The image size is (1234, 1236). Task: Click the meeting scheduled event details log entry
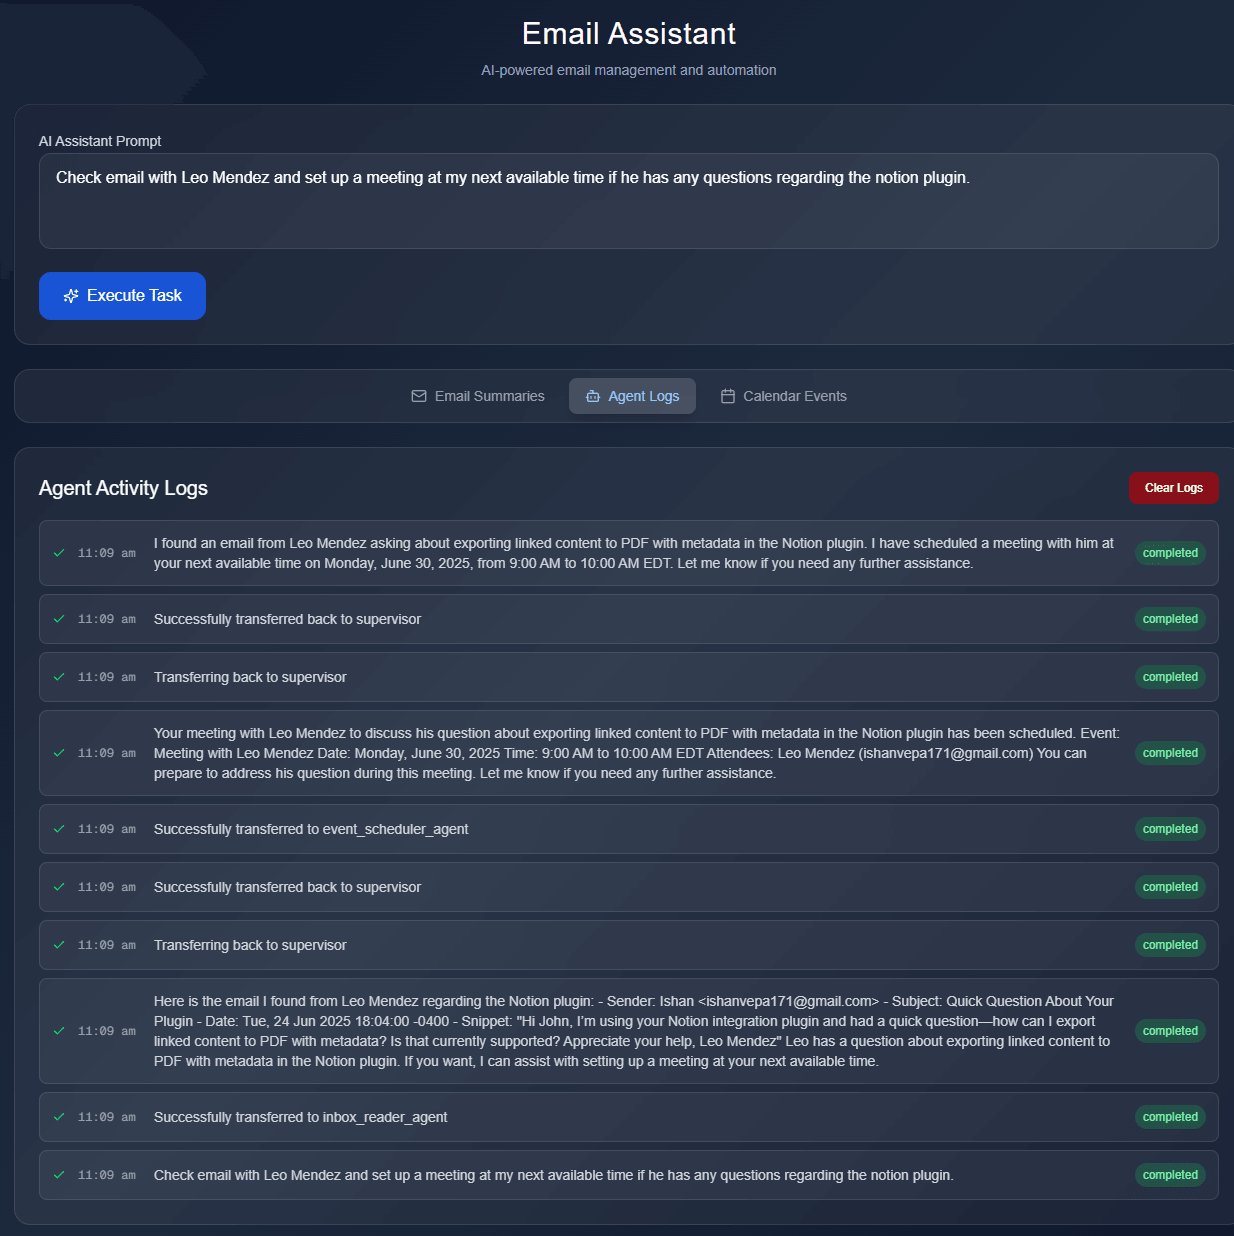628,753
